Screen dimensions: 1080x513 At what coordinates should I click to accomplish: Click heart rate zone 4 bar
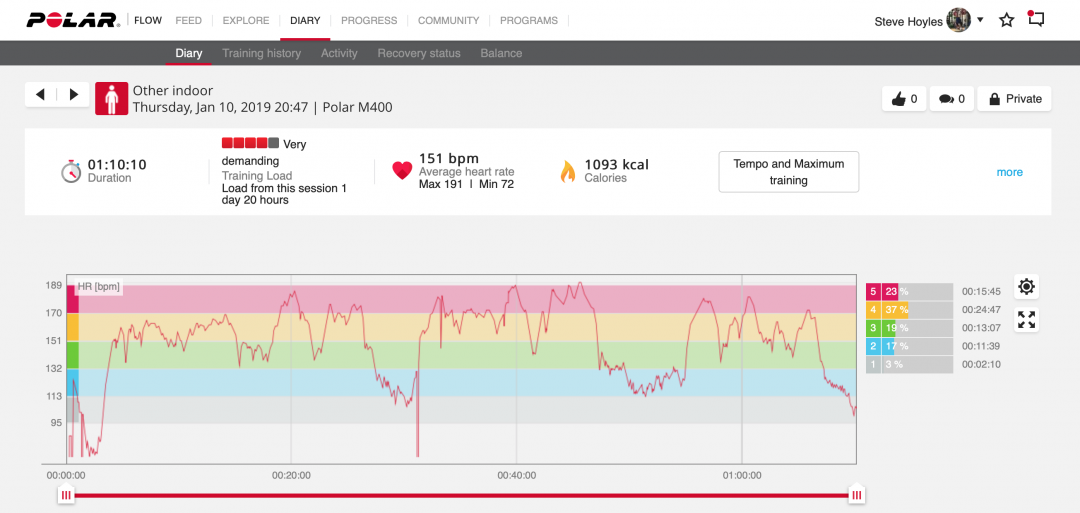(909, 310)
